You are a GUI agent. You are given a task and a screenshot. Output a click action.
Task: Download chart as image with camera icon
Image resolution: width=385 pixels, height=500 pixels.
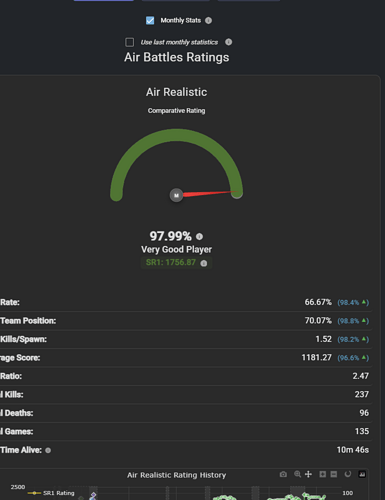coord(283,474)
